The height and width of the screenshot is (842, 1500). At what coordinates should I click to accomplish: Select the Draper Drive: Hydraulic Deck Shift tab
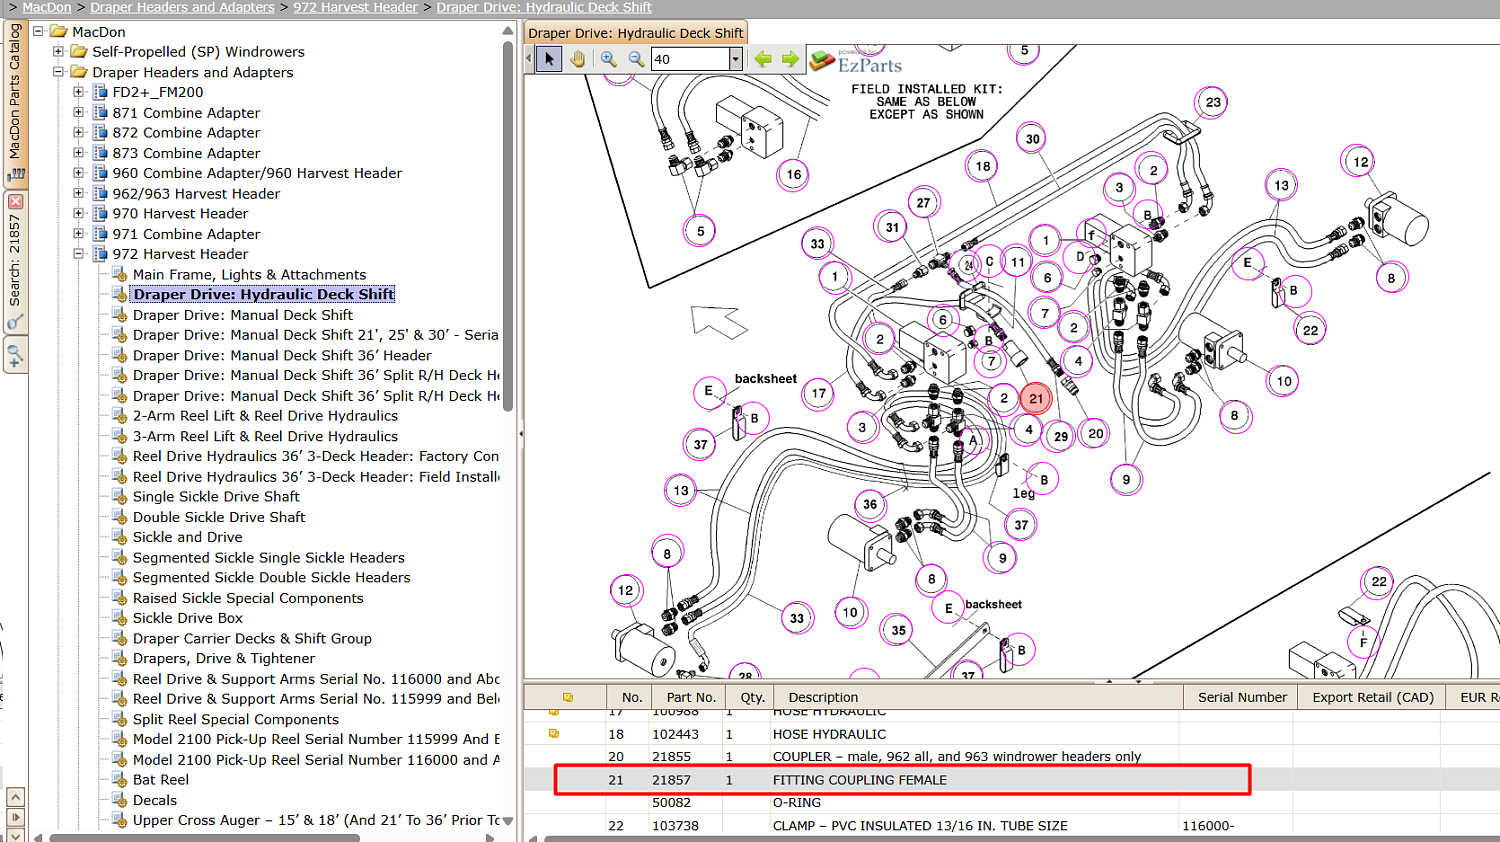pyautogui.click(x=636, y=33)
